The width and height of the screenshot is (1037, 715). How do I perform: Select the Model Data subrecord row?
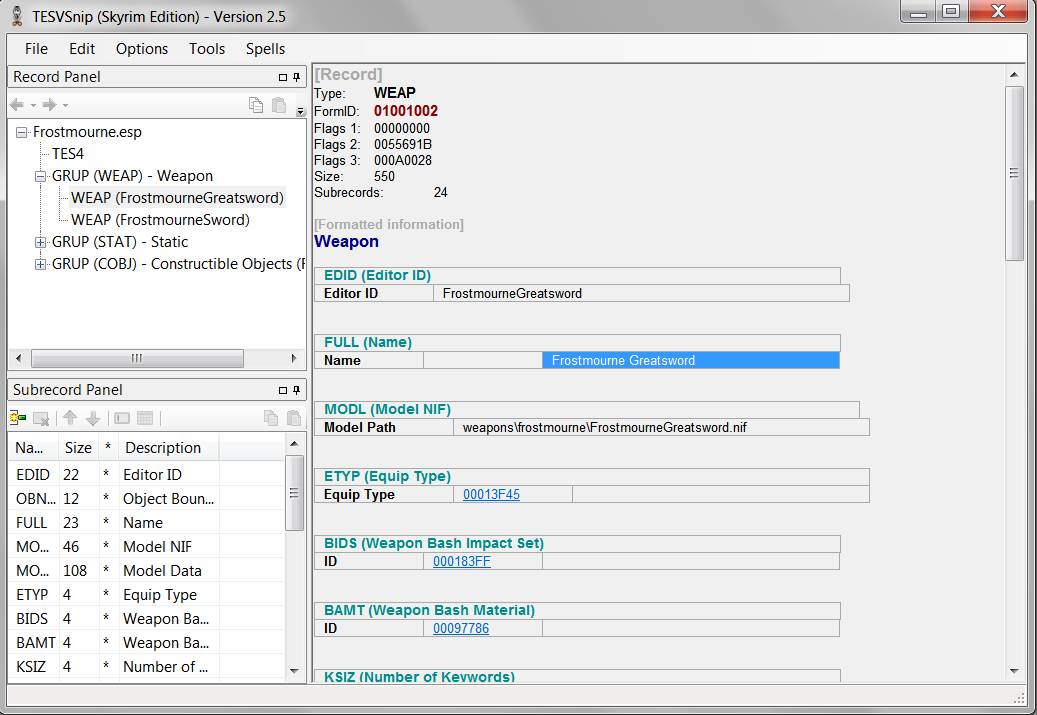click(x=147, y=571)
